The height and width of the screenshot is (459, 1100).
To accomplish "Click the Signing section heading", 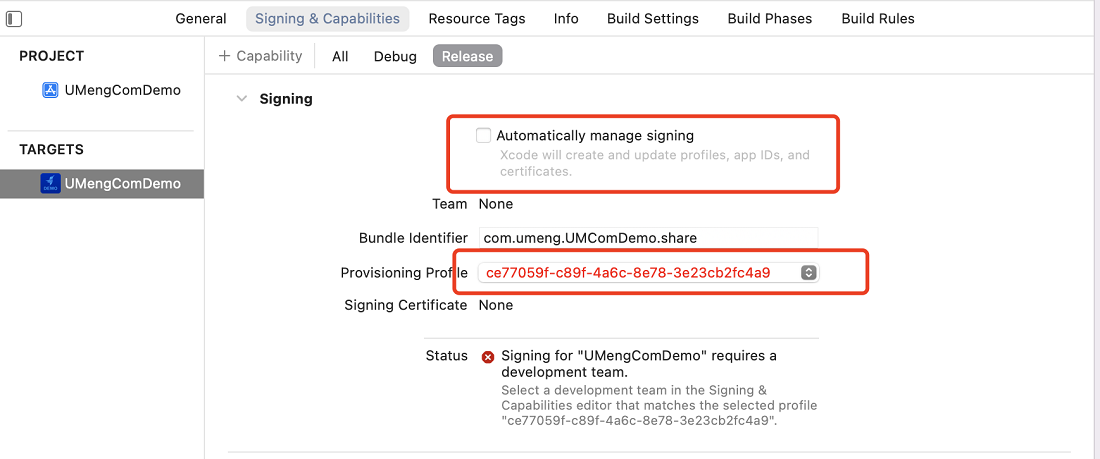I will (286, 99).
